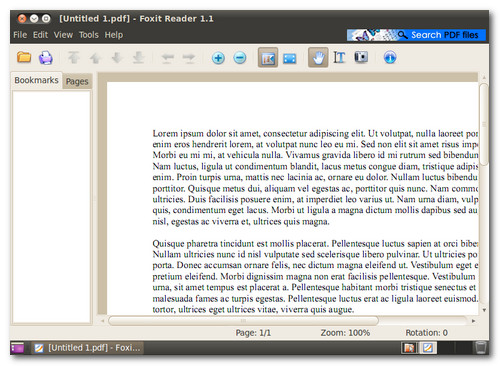The height and width of the screenshot is (366, 500).
Task: Select the Text Selection tool
Action: click(x=339, y=58)
